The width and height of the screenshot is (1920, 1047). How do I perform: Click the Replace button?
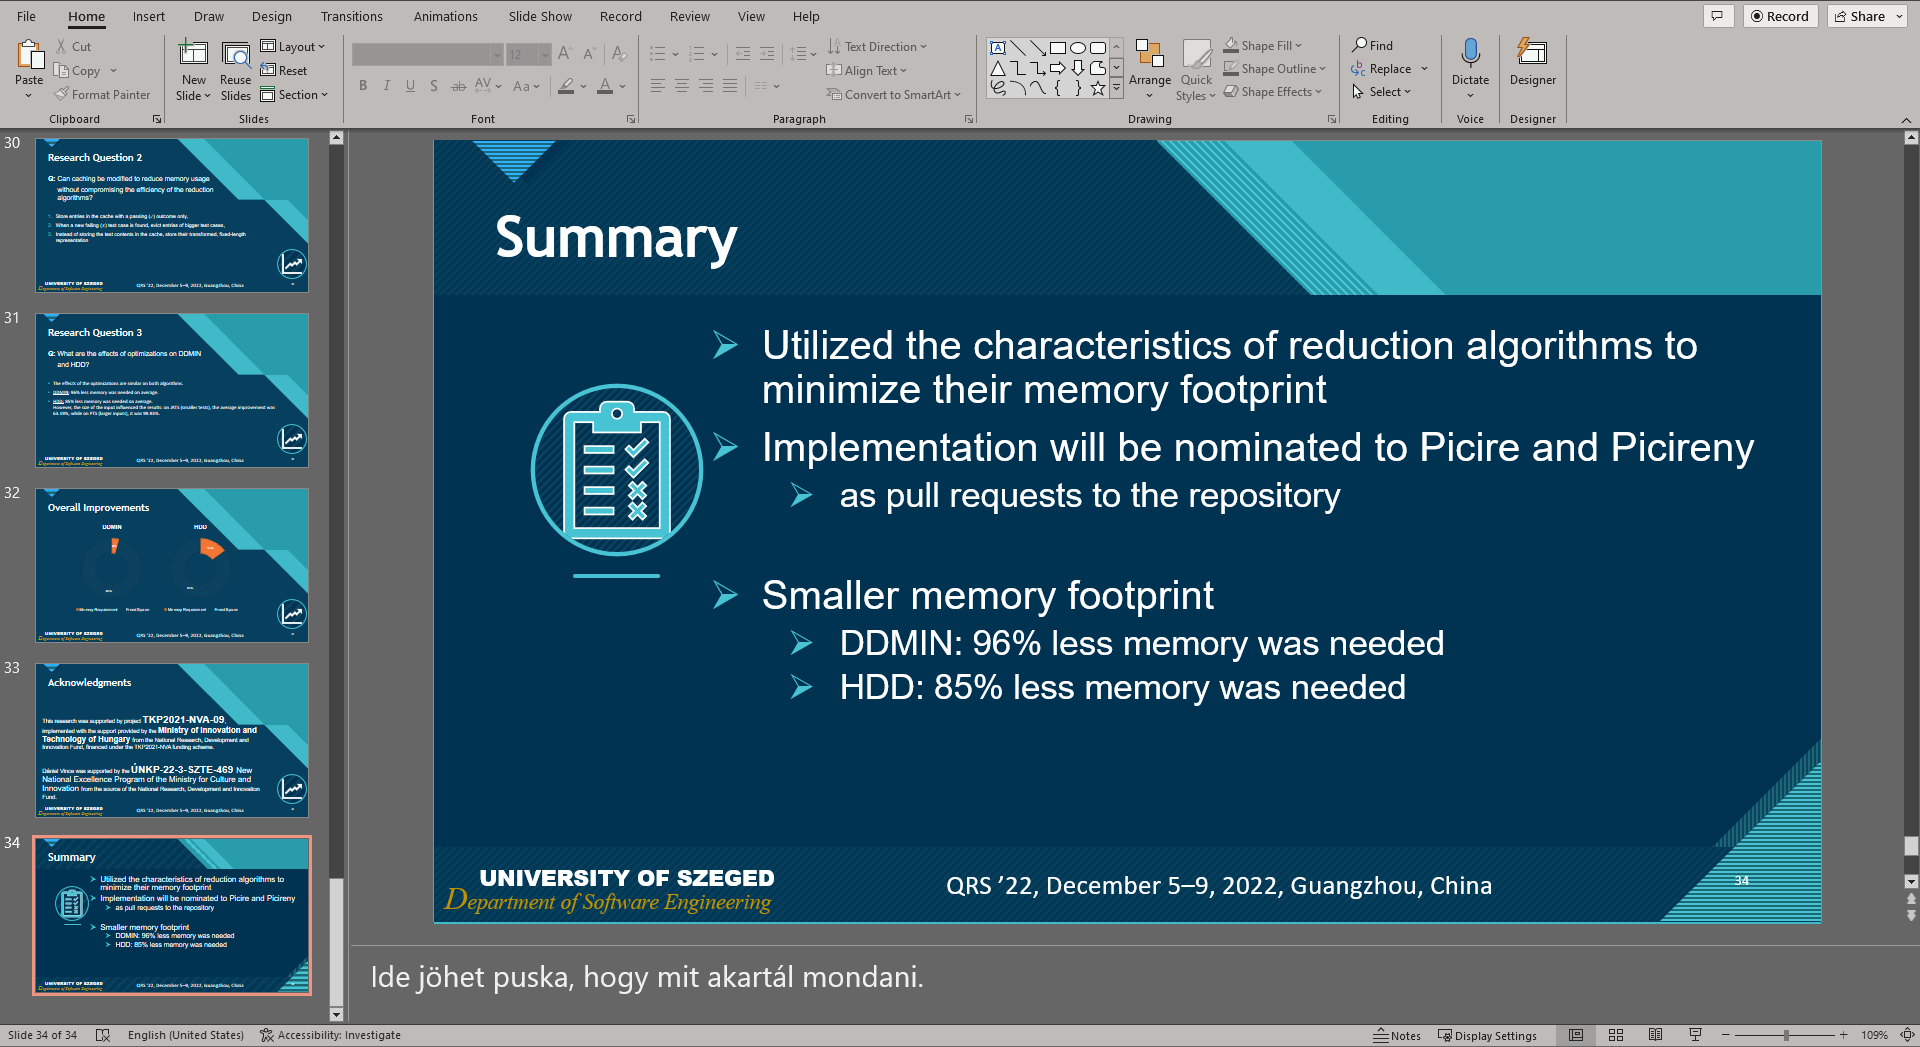point(1389,68)
